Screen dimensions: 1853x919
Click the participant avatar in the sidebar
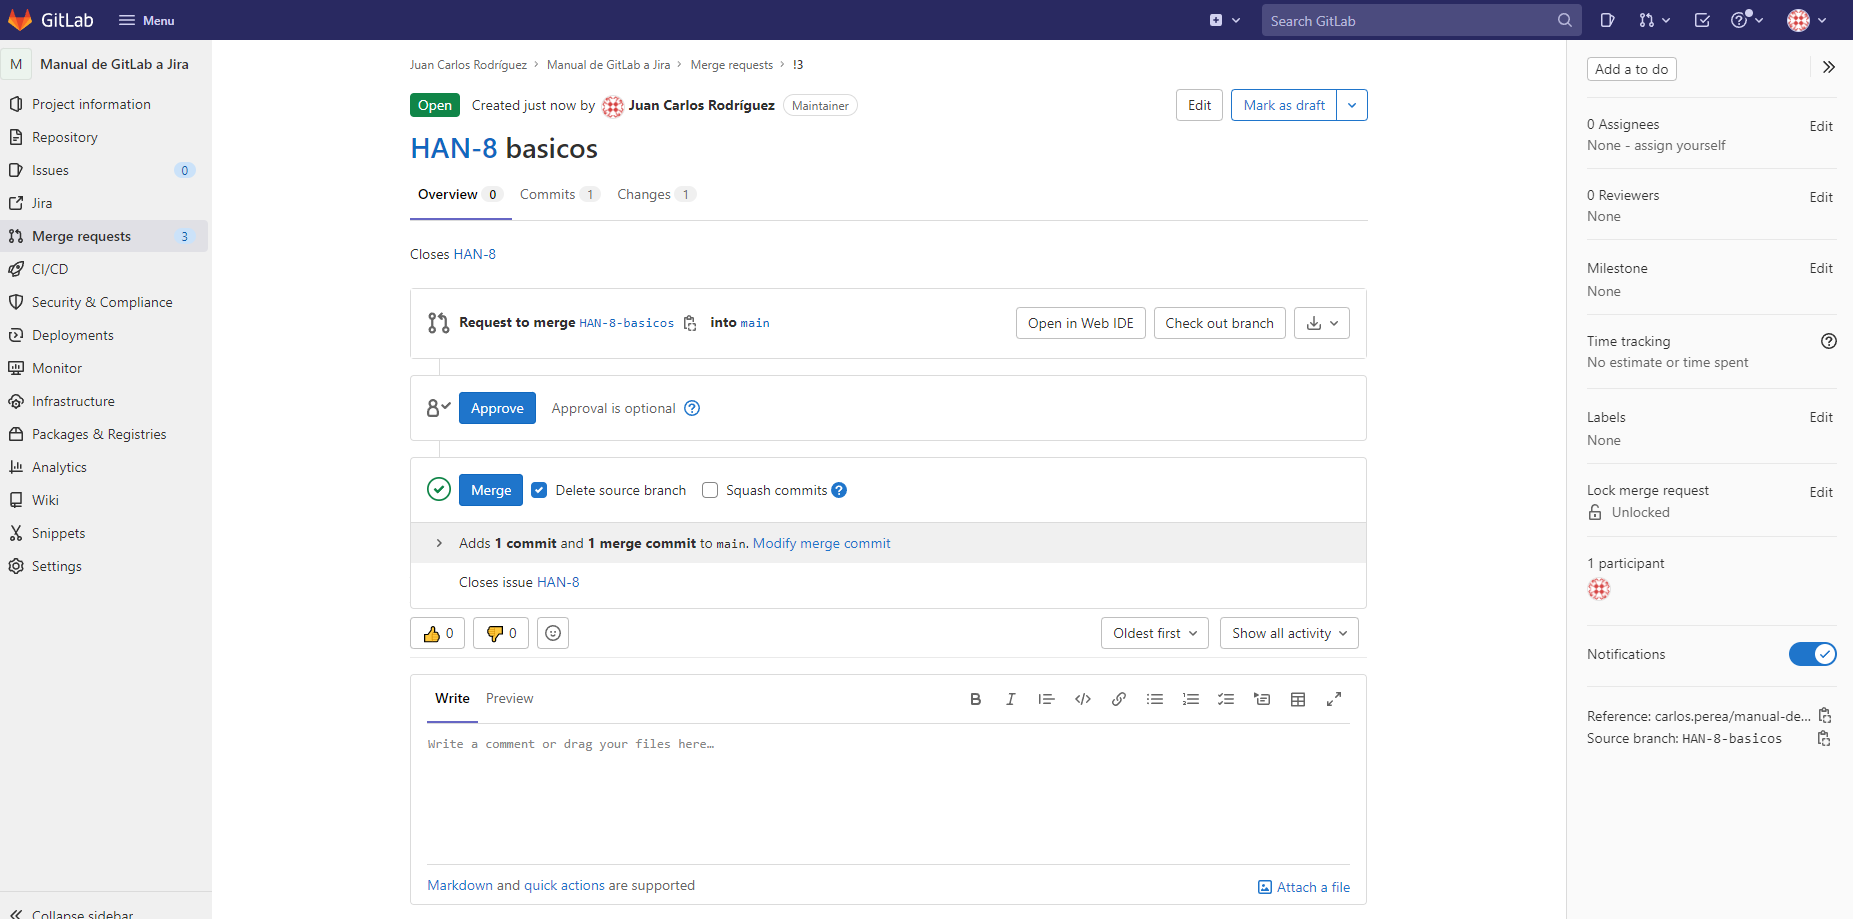pyautogui.click(x=1599, y=589)
